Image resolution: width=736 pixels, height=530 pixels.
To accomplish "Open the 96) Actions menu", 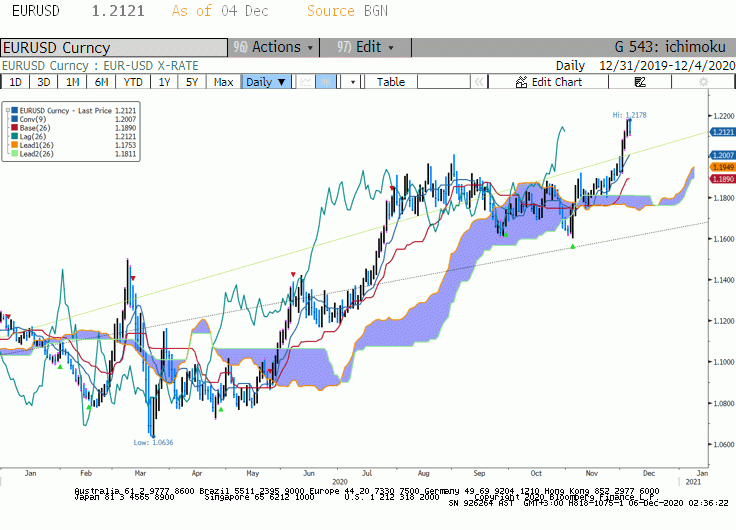I will pyautogui.click(x=274, y=47).
